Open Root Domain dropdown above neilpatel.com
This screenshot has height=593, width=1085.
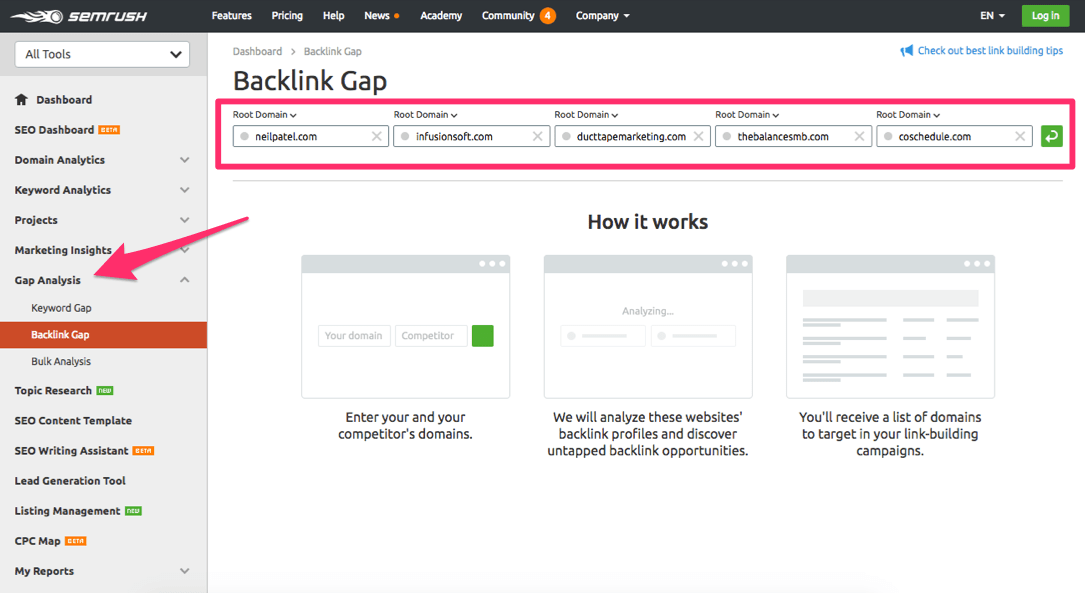(264, 115)
